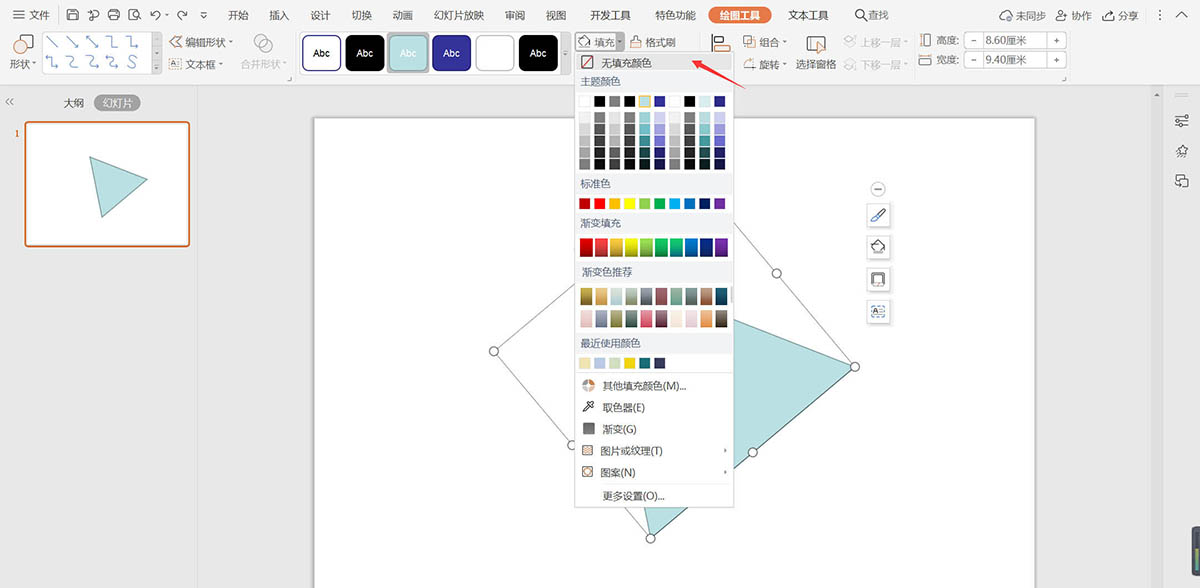Image resolution: width=1200 pixels, height=588 pixels.
Task: Open the 旋转 rotate dropdown
Action: pos(766,64)
